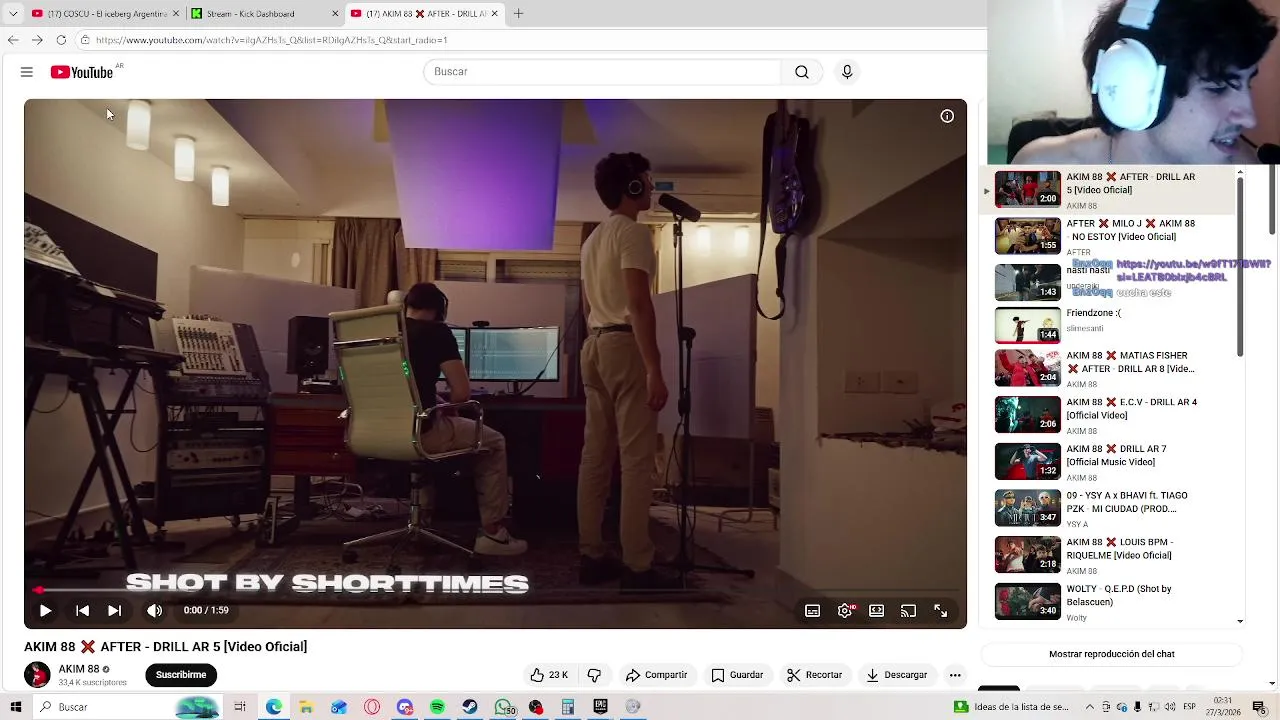
Task: Open Spotify from taskbar
Action: 437,707
